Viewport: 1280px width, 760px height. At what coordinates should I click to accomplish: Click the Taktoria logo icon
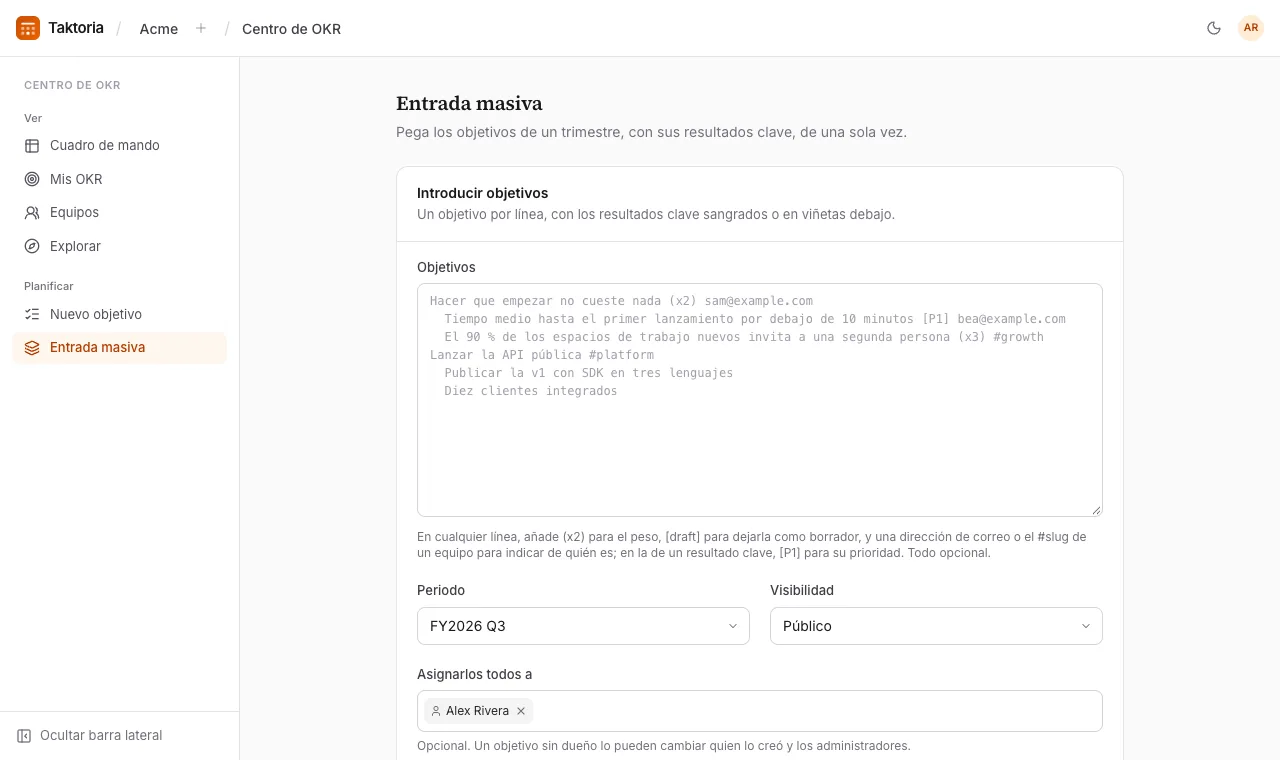(x=28, y=28)
